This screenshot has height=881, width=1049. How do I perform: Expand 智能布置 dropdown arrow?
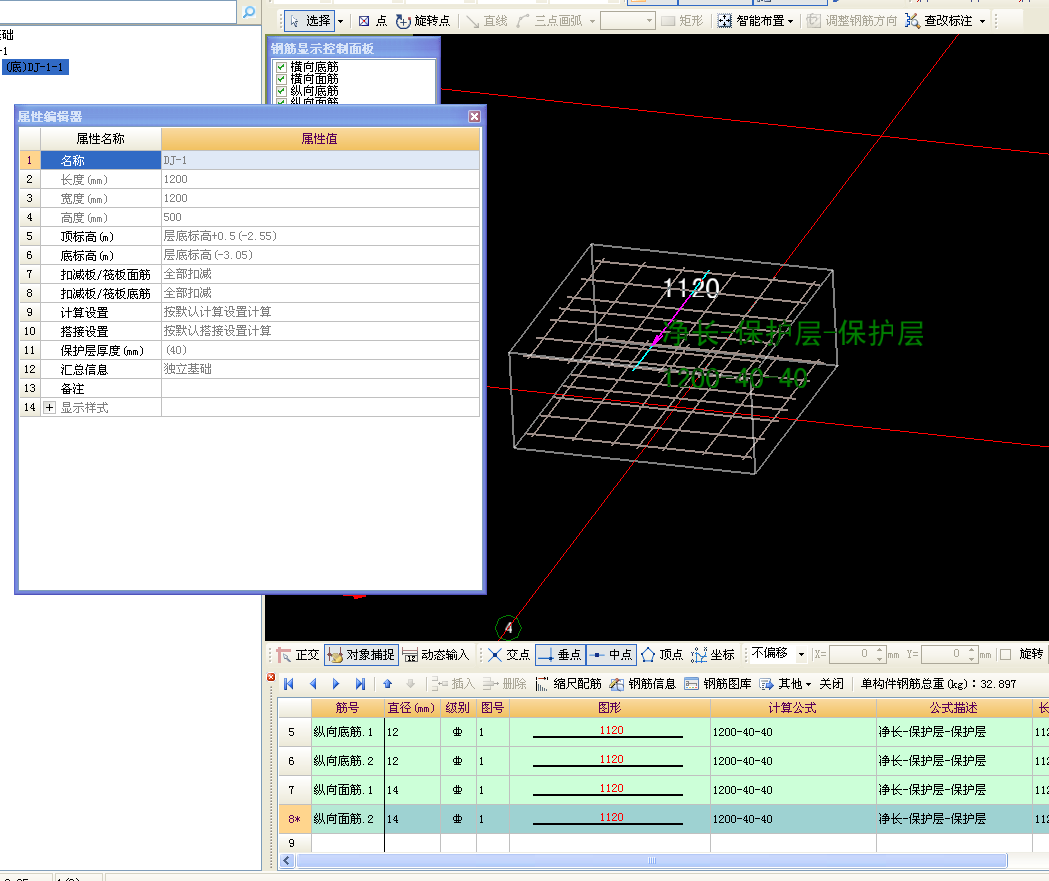[791, 21]
